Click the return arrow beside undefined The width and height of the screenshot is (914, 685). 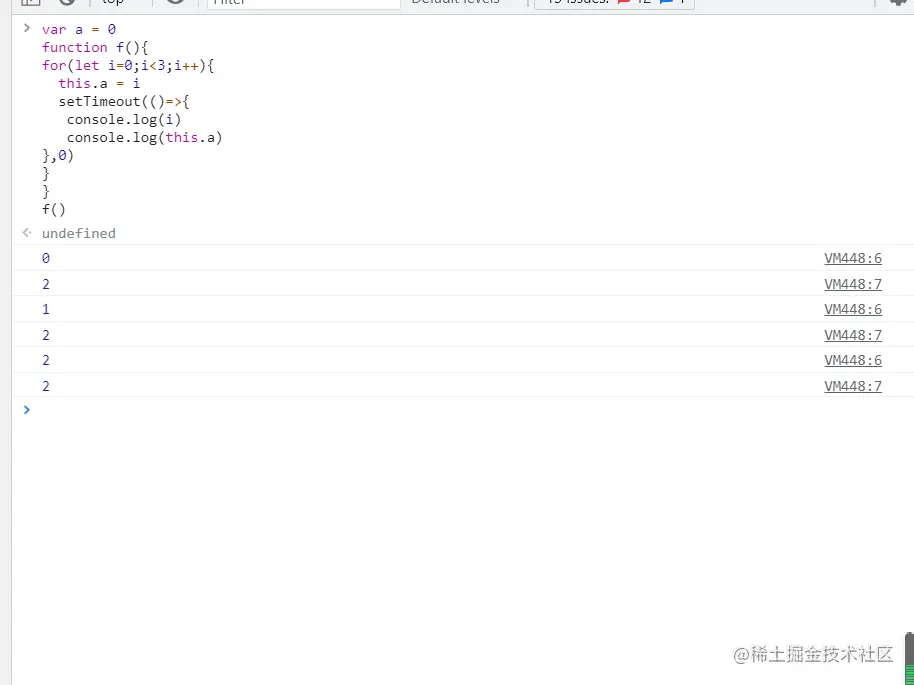26,233
